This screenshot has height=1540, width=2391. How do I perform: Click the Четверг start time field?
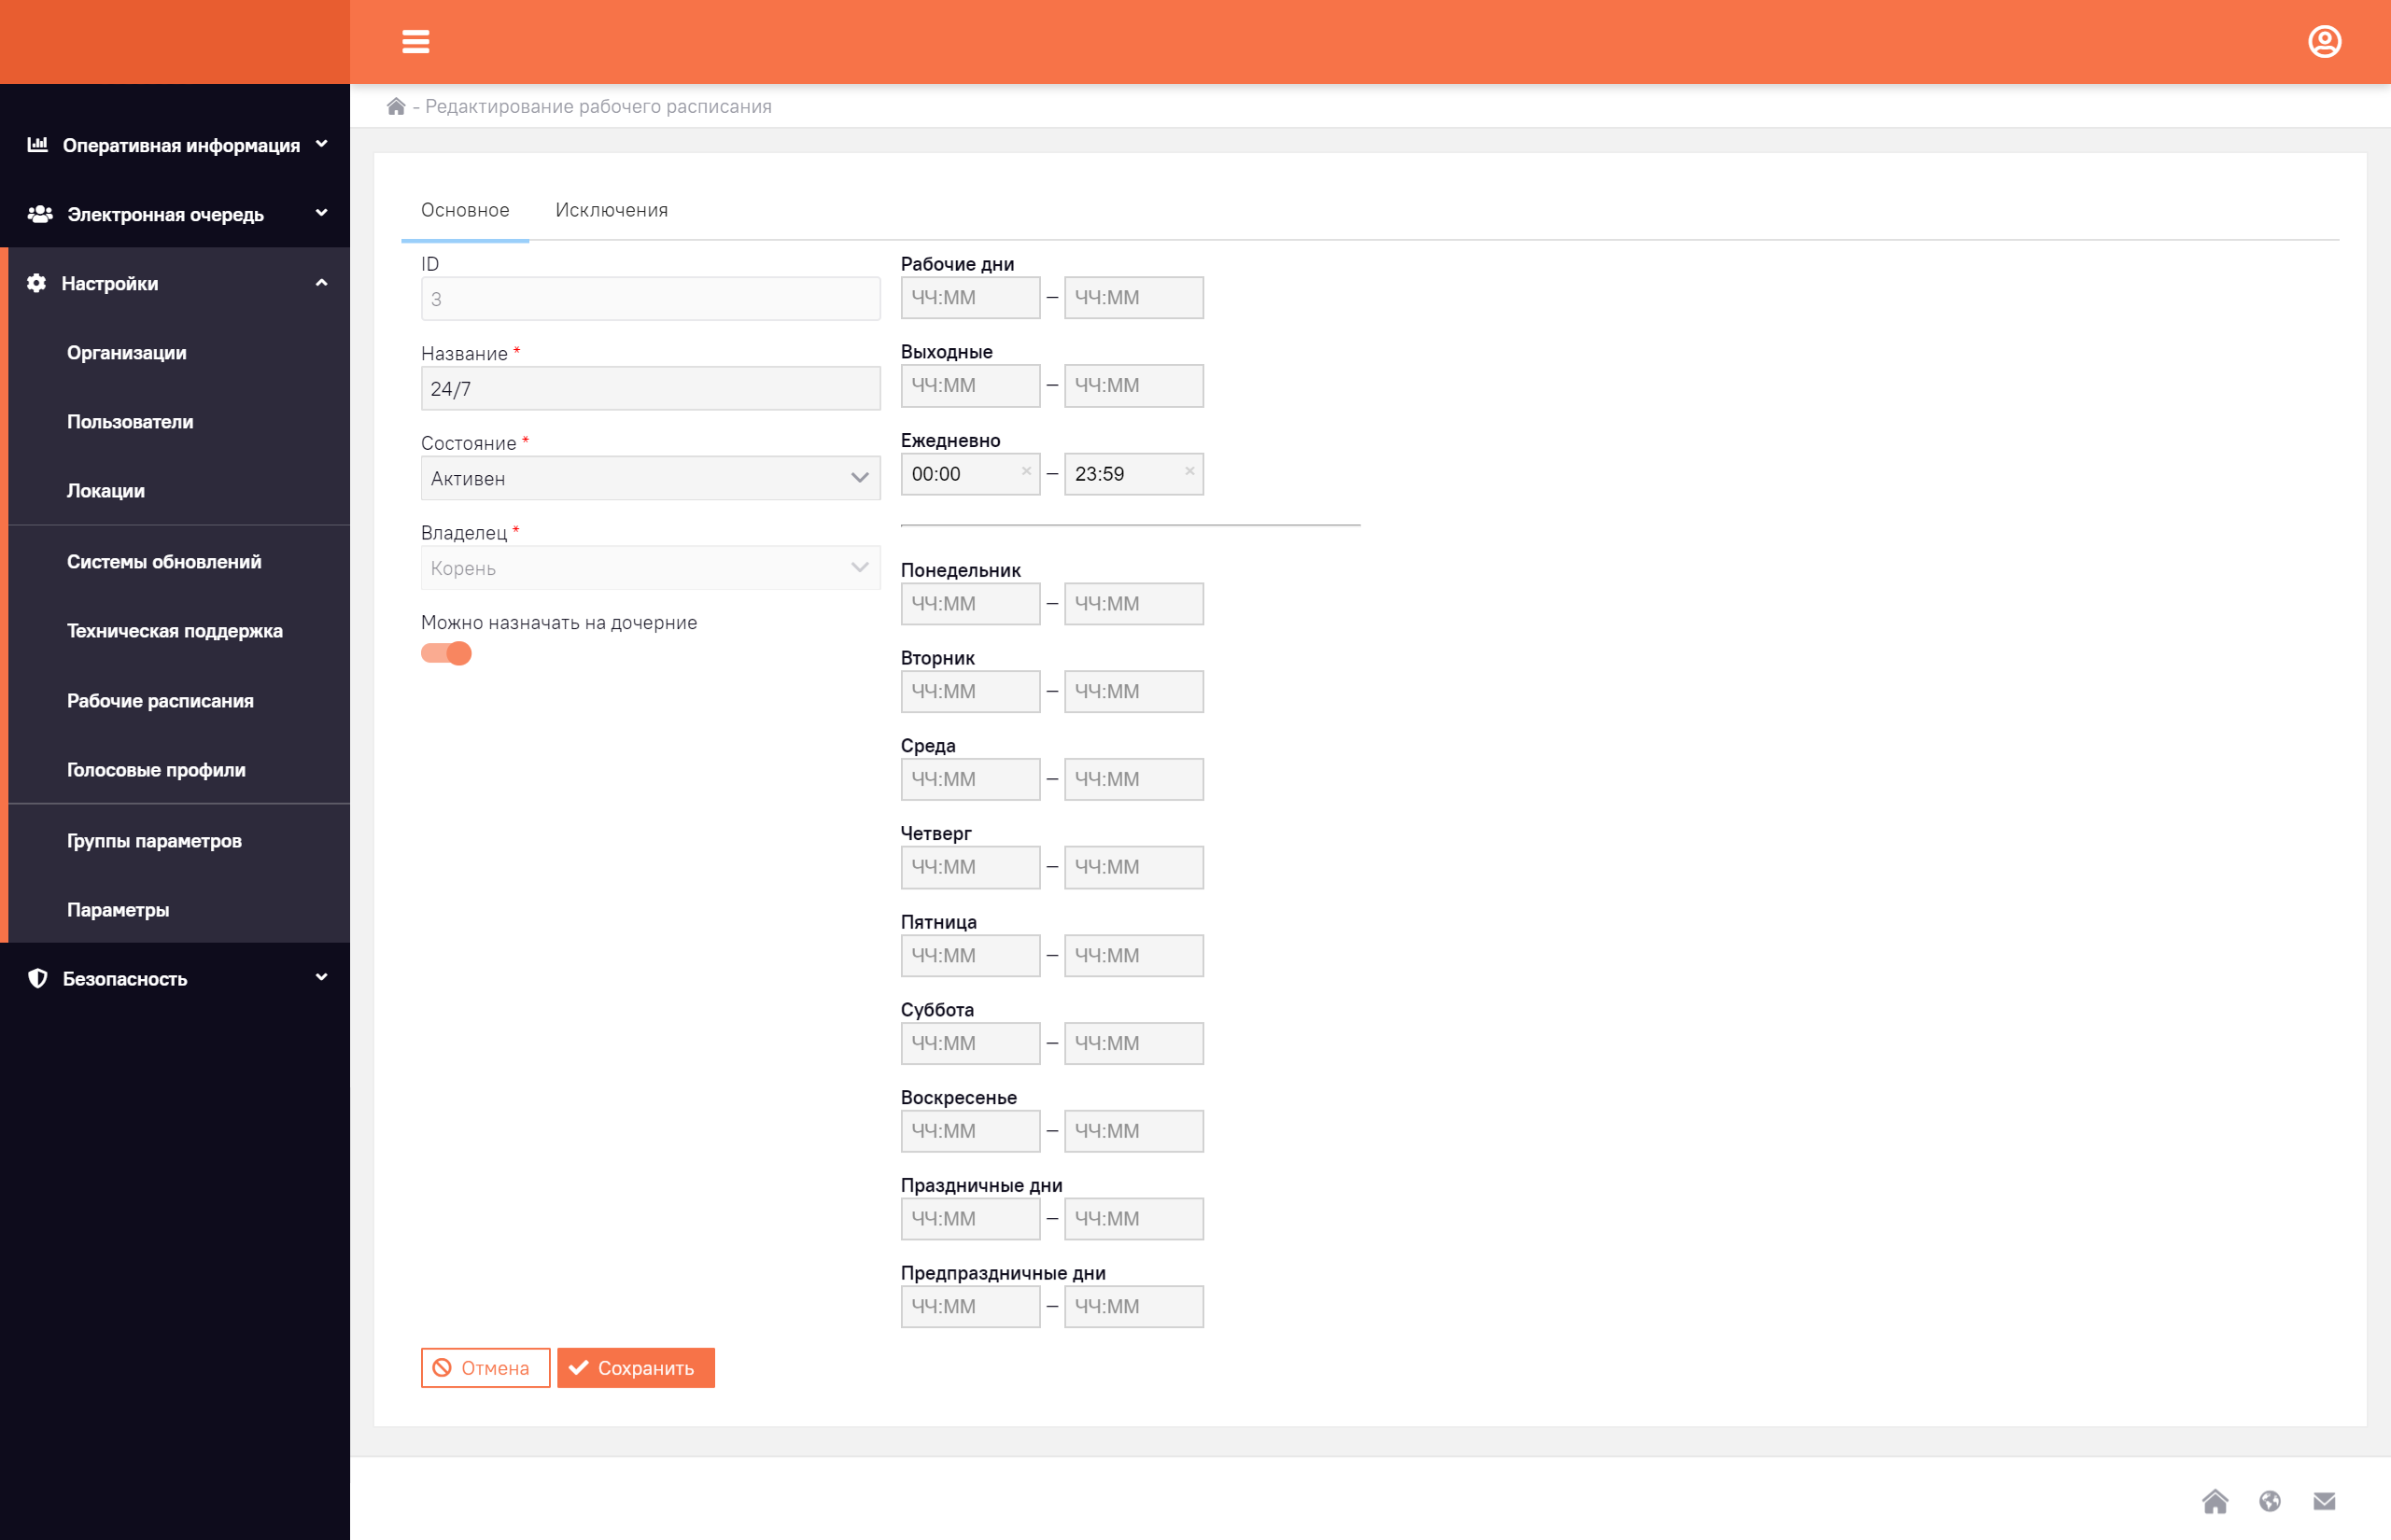tap(970, 867)
